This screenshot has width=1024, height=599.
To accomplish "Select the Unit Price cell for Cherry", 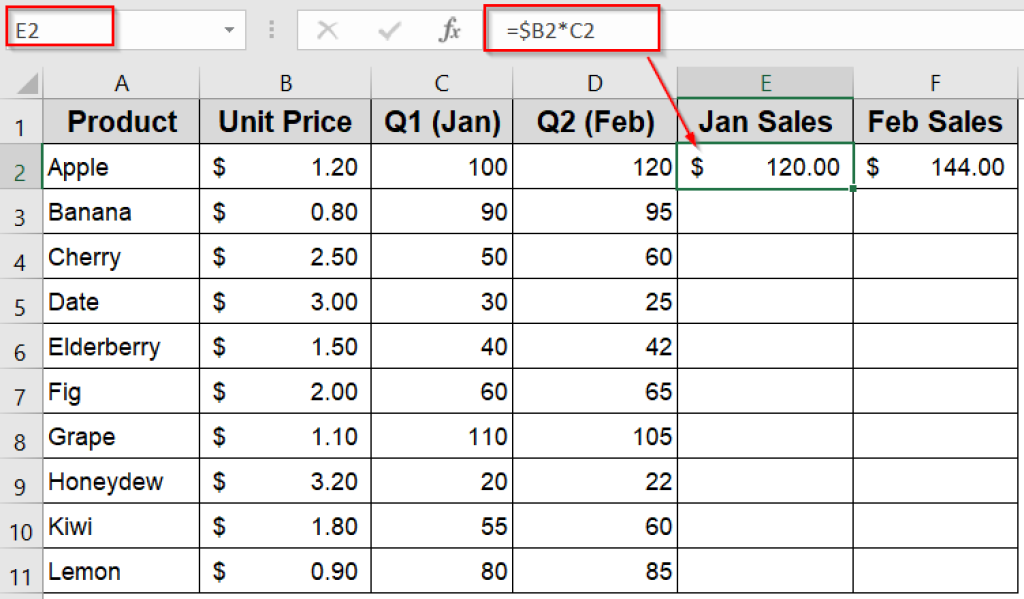I will (286, 256).
